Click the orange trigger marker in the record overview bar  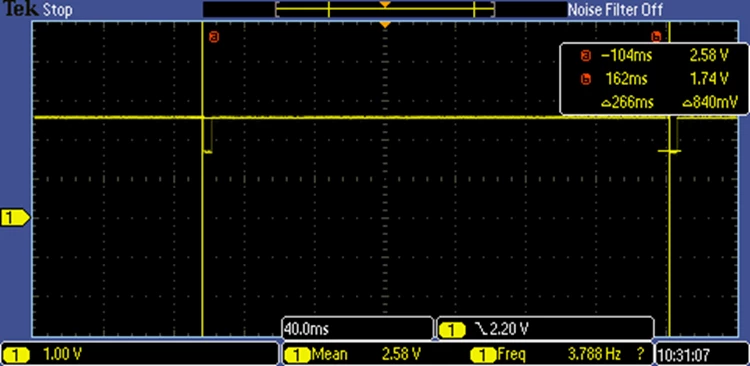click(x=385, y=4)
